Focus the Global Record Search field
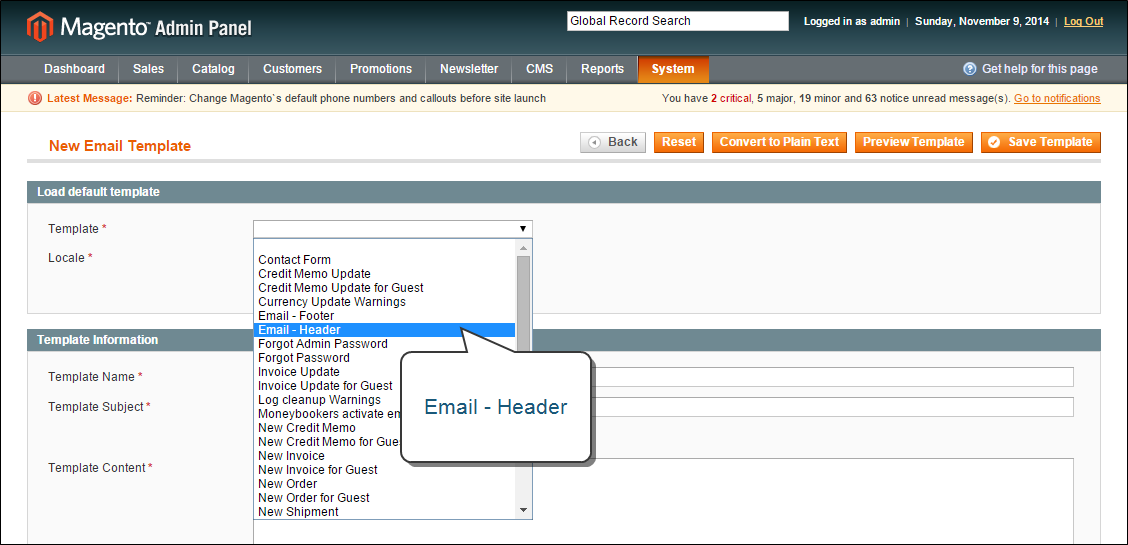The image size is (1128, 545). 678,21
